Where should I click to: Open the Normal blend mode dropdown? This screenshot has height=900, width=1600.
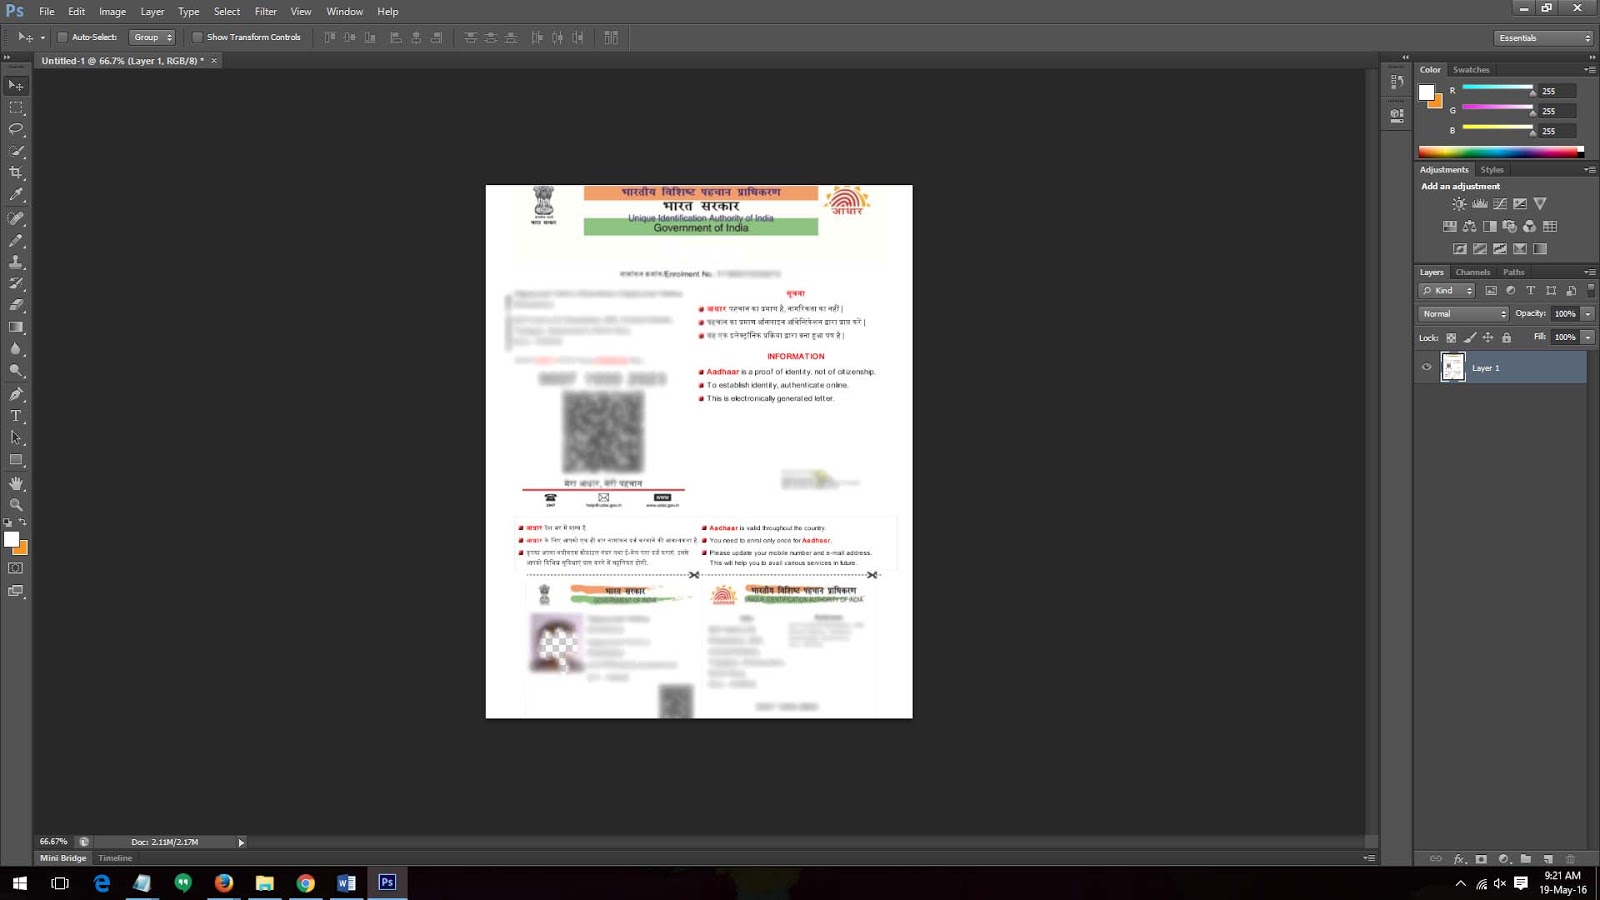[x=1463, y=314]
